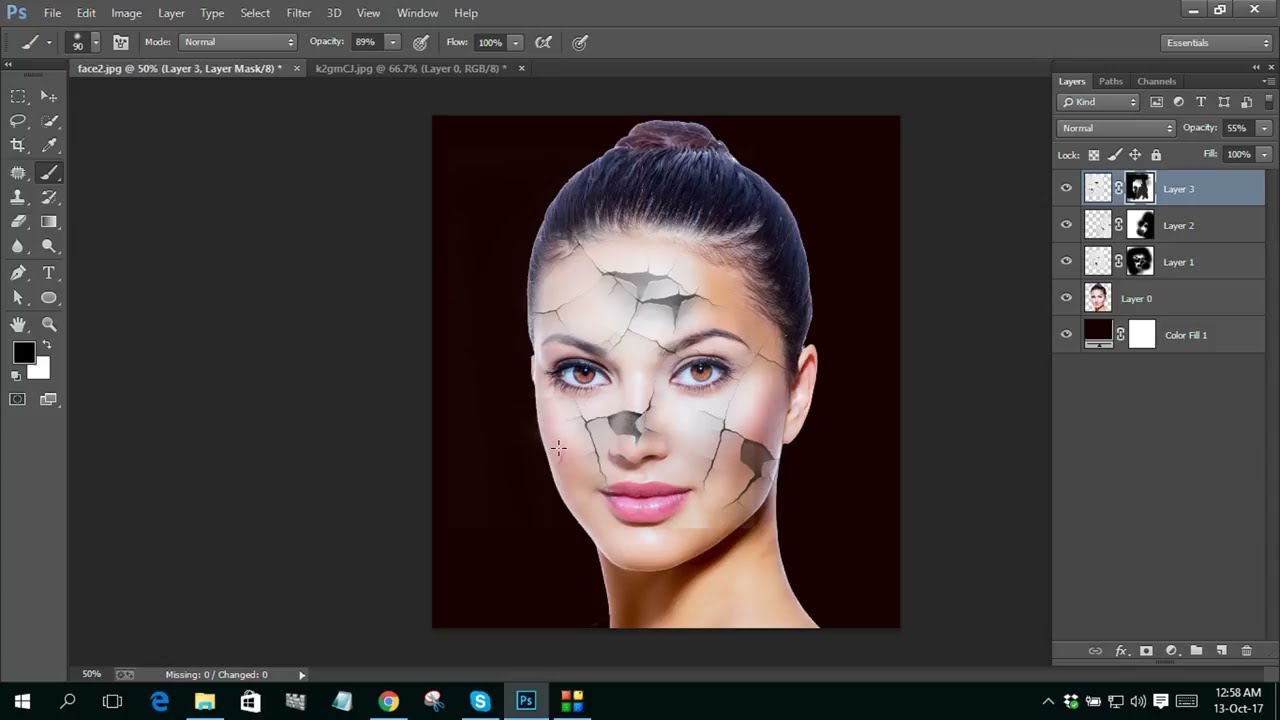Toggle lock position

pyautogui.click(x=1135, y=155)
